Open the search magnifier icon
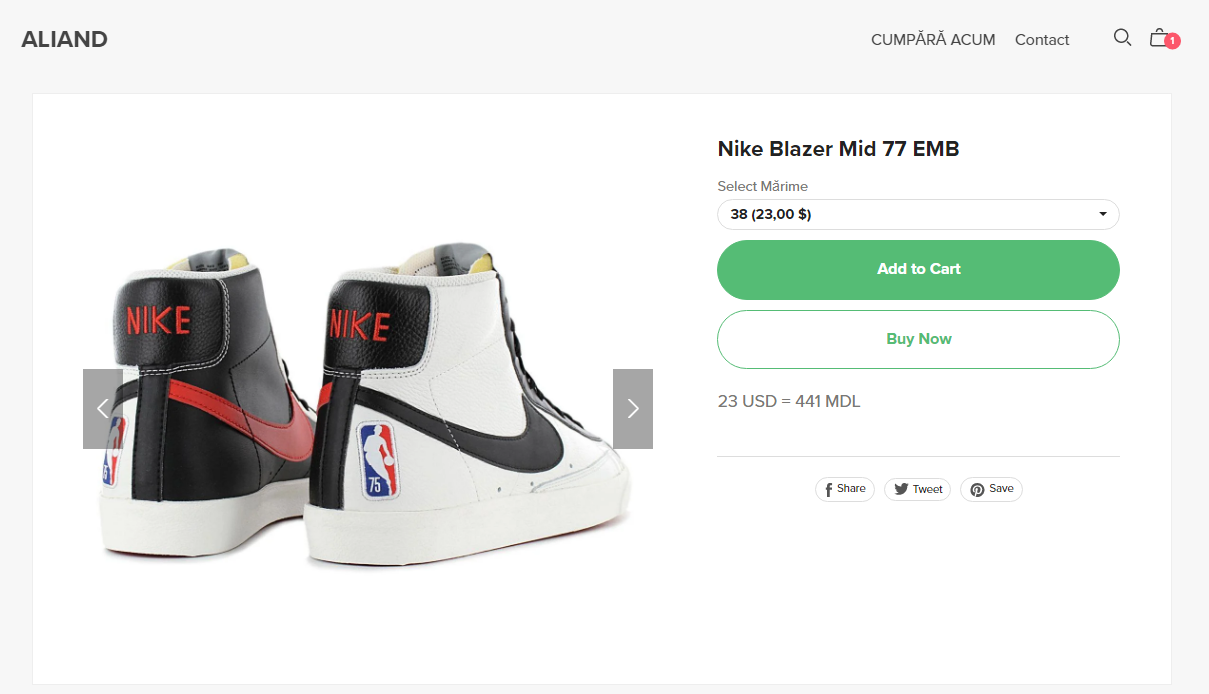The image size is (1209, 694). [1122, 38]
